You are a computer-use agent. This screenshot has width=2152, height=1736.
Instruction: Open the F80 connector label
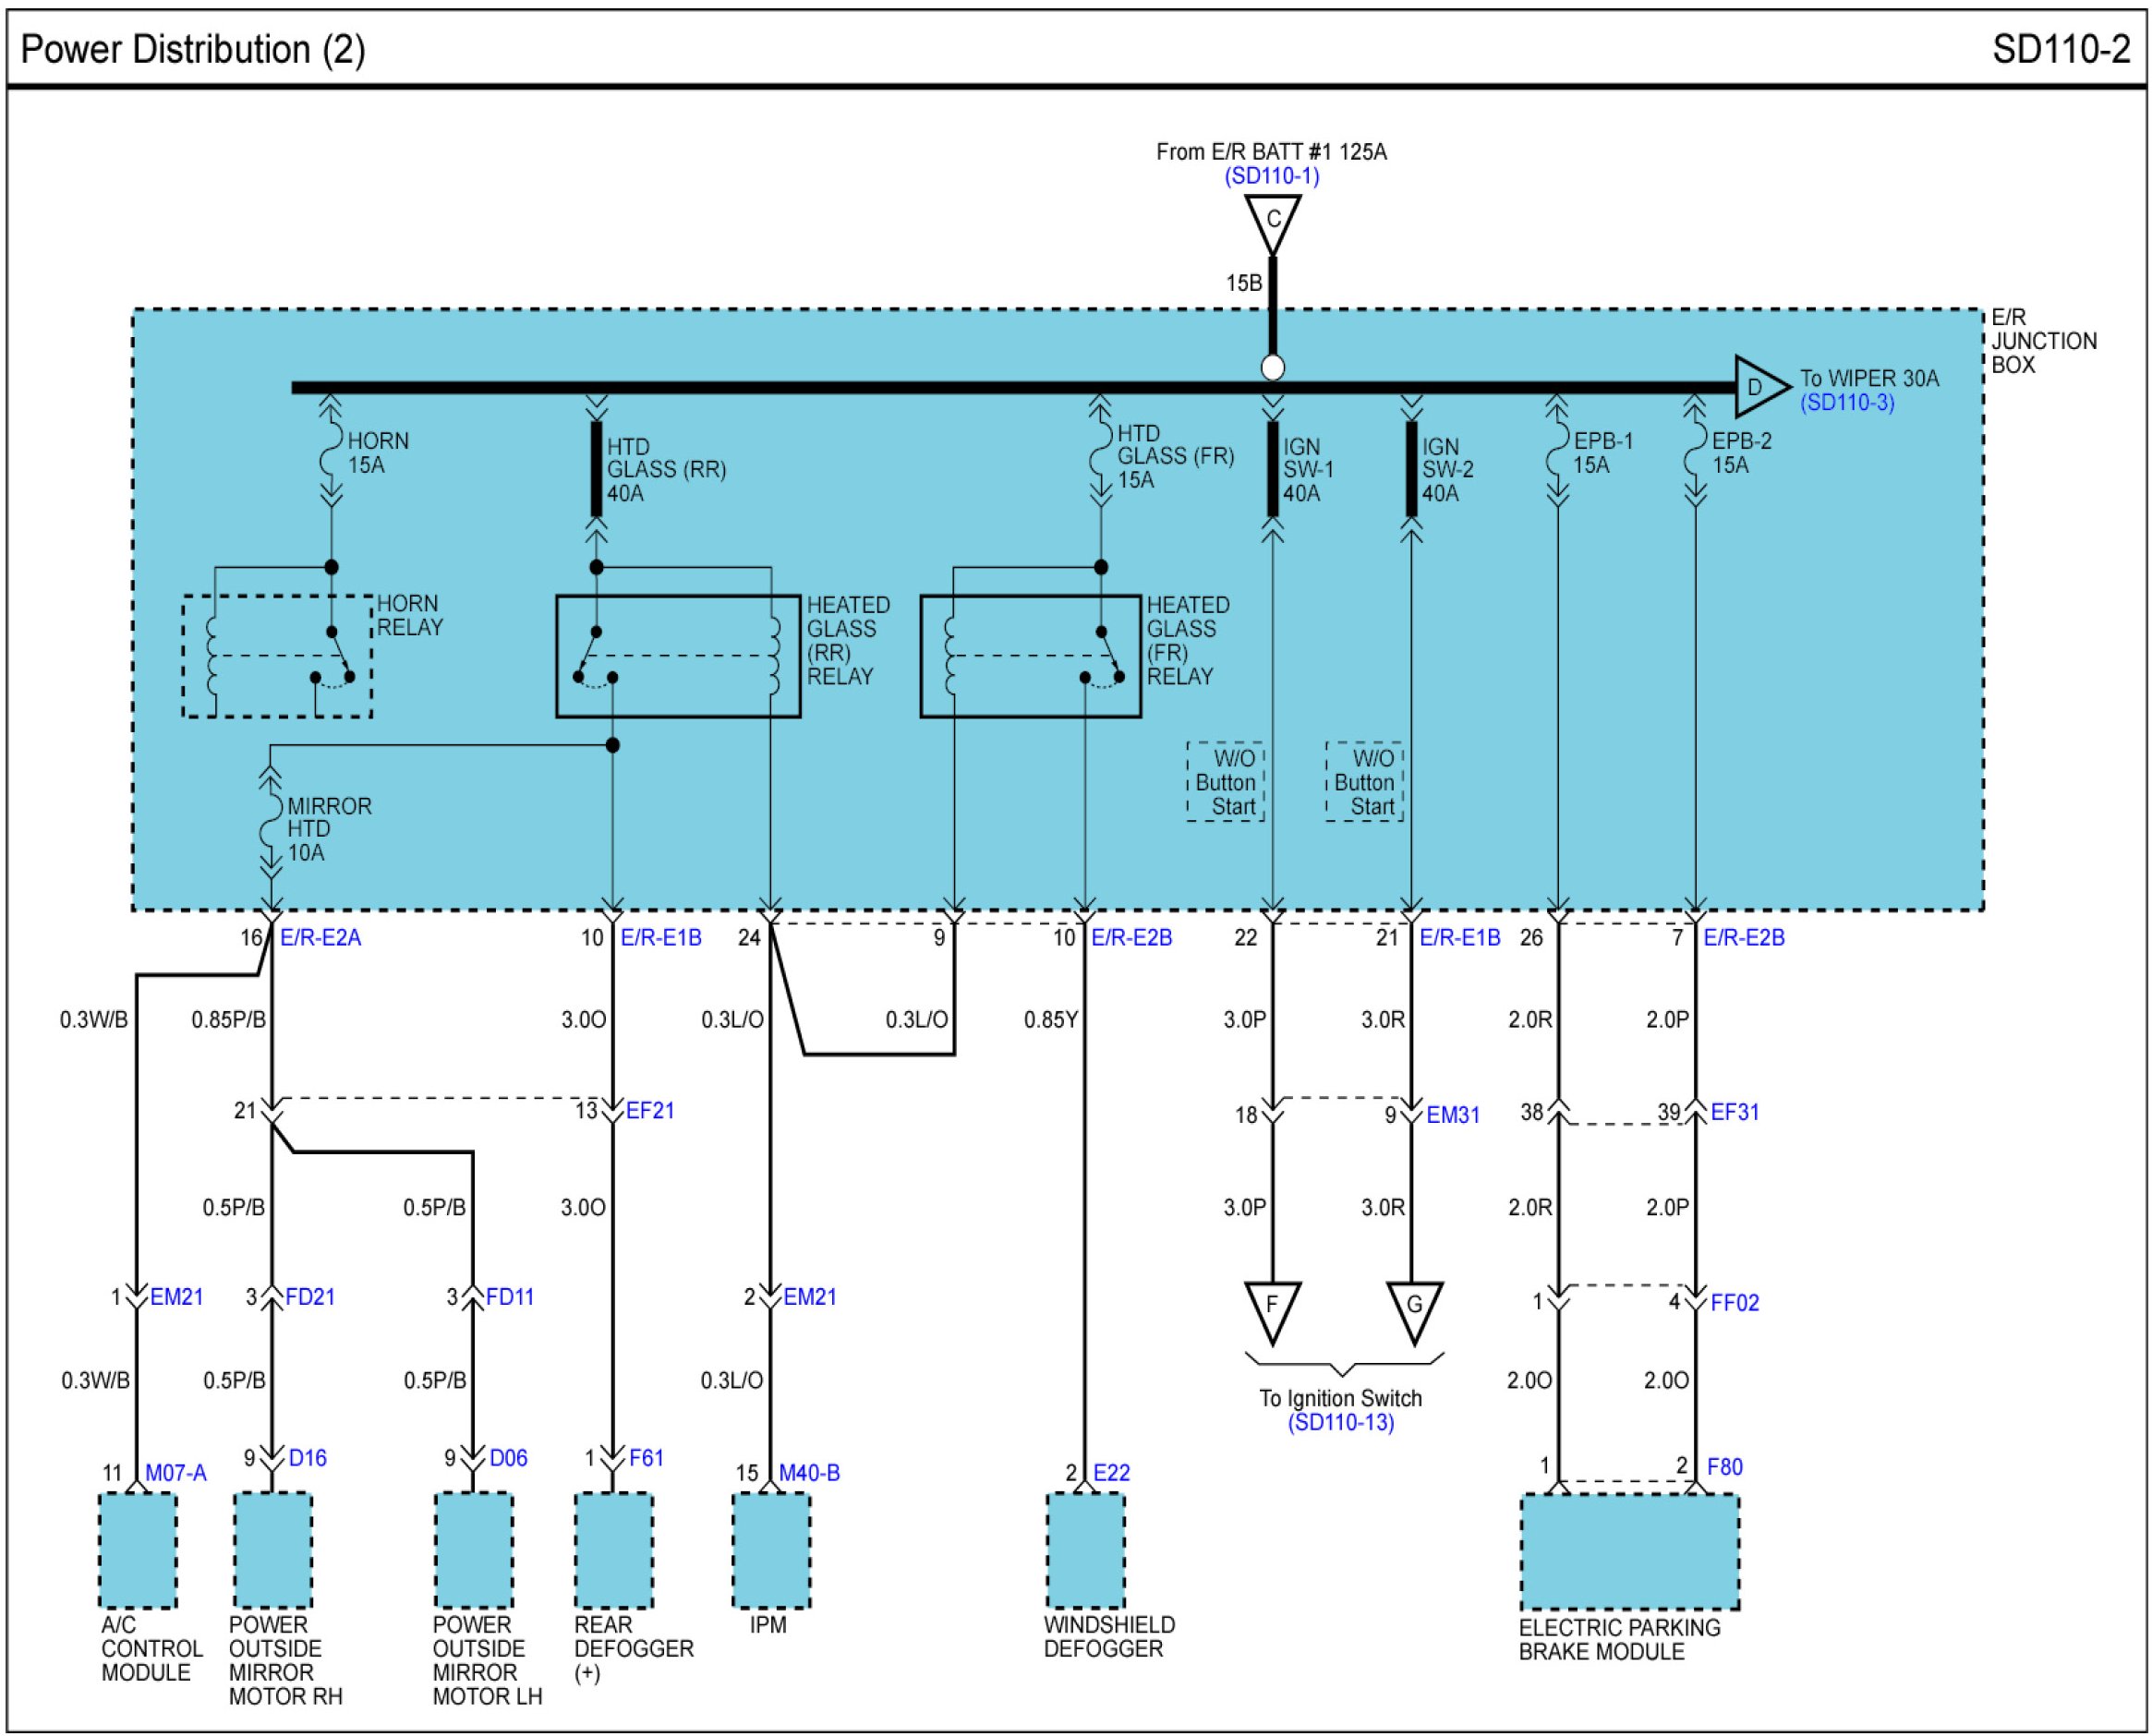(x=1724, y=1467)
